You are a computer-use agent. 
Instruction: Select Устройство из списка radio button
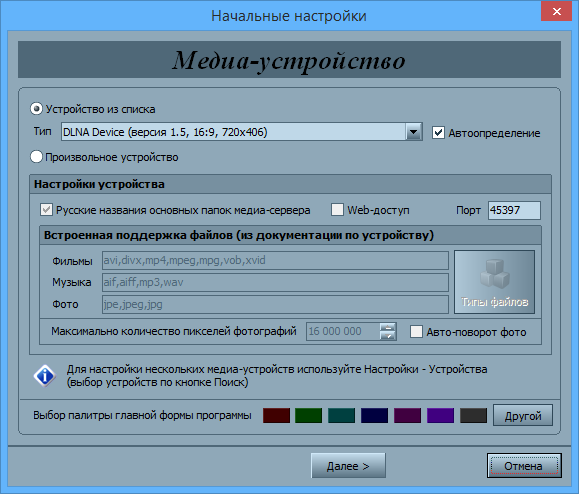[x=36, y=109]
